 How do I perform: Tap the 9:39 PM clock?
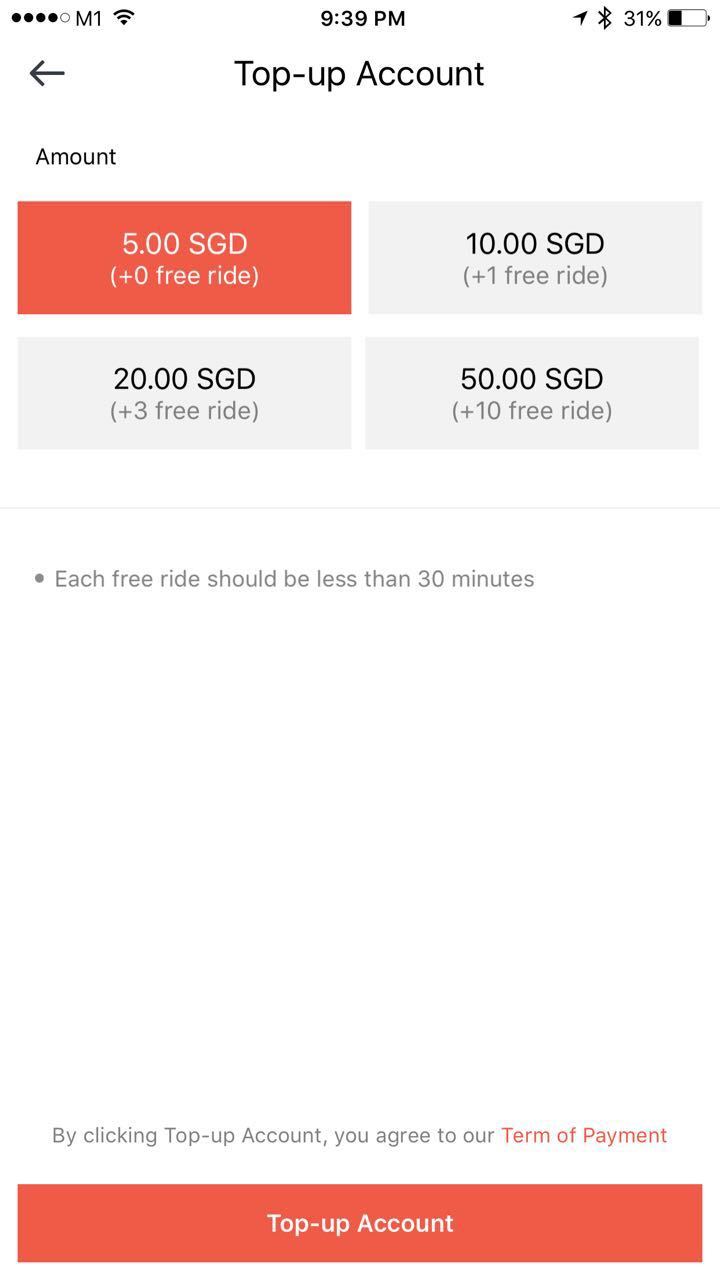[x=363, y=18]
